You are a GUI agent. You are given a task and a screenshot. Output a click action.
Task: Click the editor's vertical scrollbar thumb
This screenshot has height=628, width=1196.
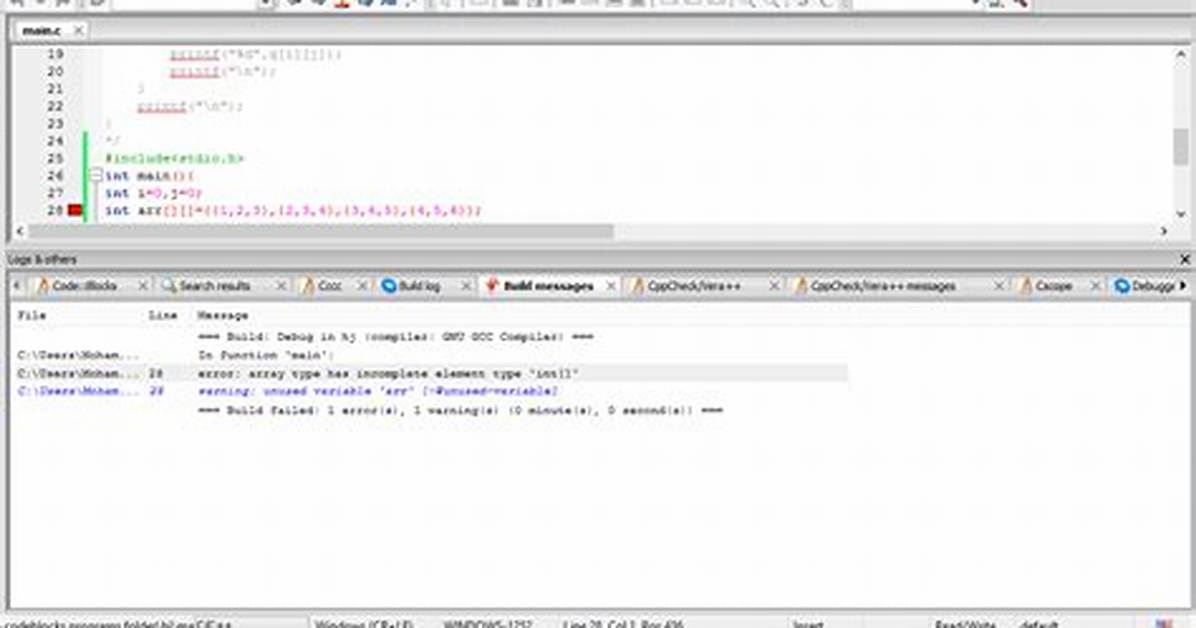pyautogui.click(x=1181, y=147)
